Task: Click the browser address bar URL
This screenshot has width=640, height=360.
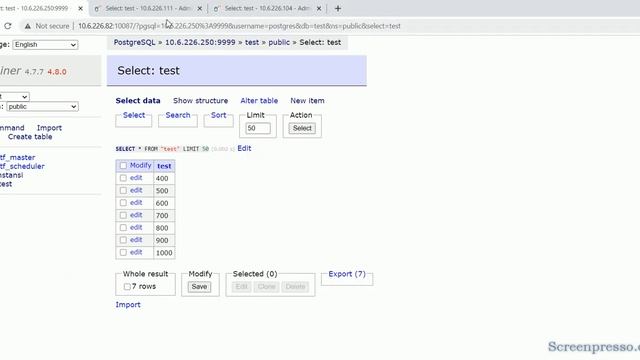Action: (x=239, y=26)
